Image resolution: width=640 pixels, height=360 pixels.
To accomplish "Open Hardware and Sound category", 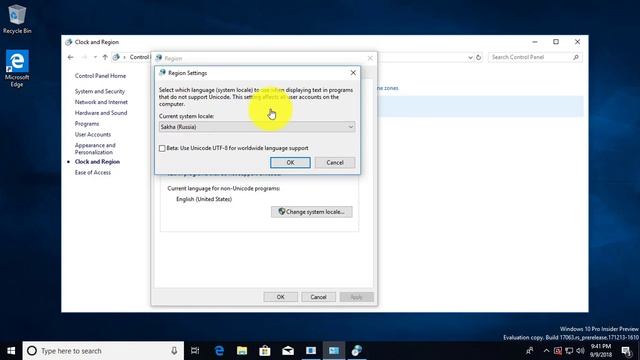I will (101, 113).
